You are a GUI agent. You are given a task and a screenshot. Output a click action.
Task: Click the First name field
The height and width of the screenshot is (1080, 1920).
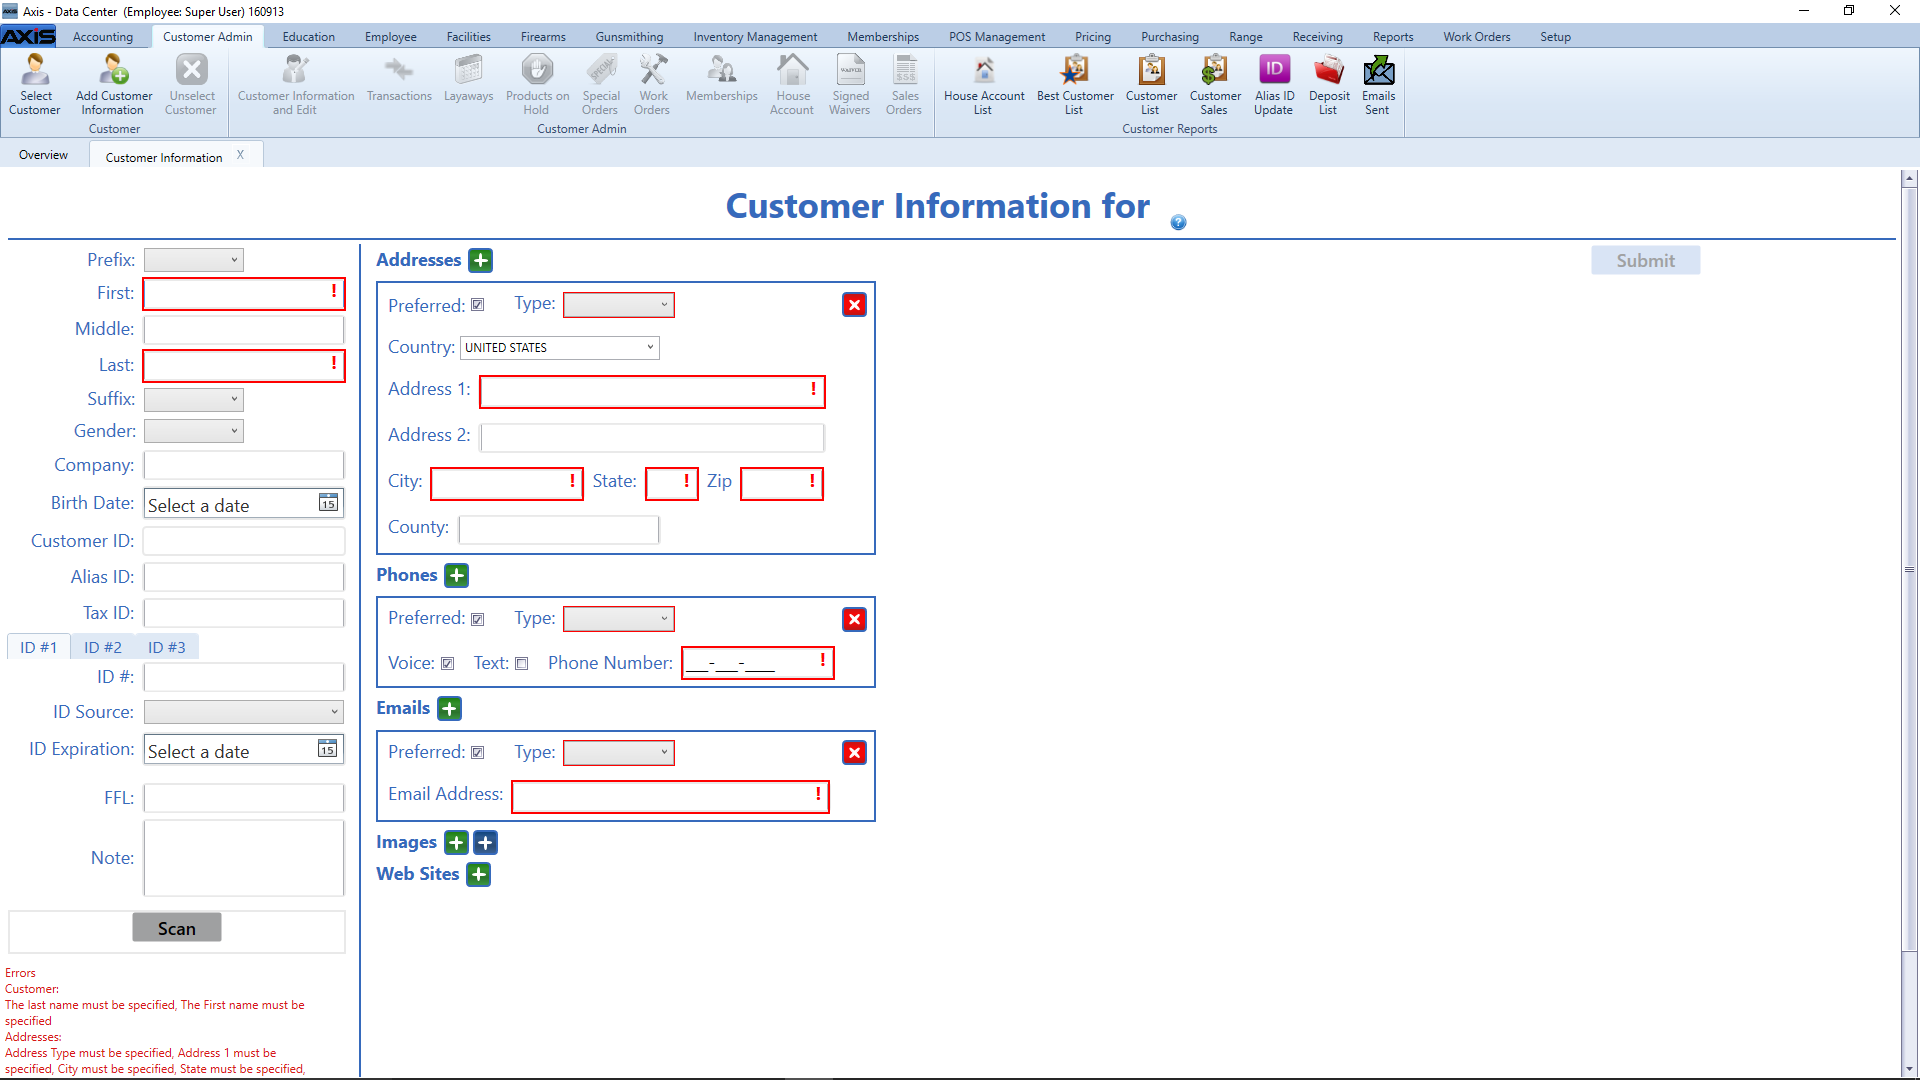(244, 294)
